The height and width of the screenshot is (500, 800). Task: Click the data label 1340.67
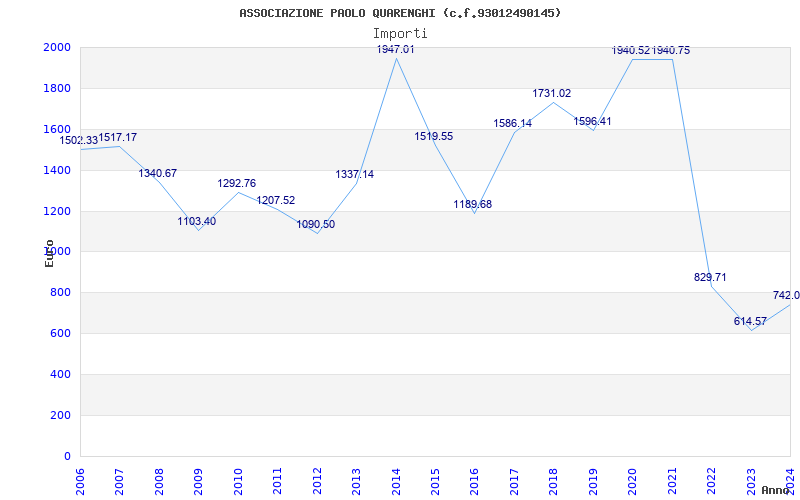157,173
